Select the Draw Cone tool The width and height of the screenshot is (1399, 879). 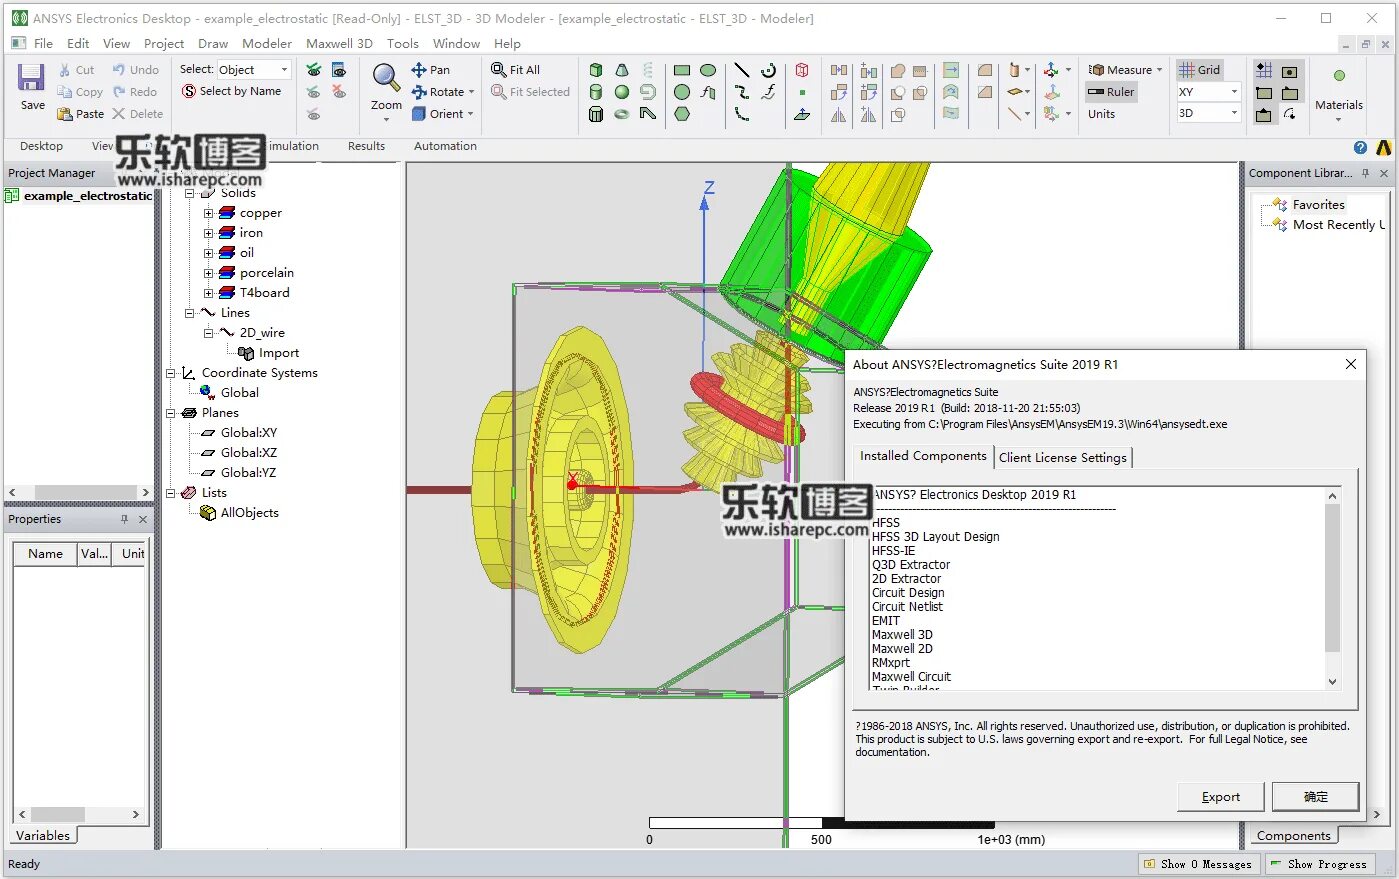click(x=622, y=70)
